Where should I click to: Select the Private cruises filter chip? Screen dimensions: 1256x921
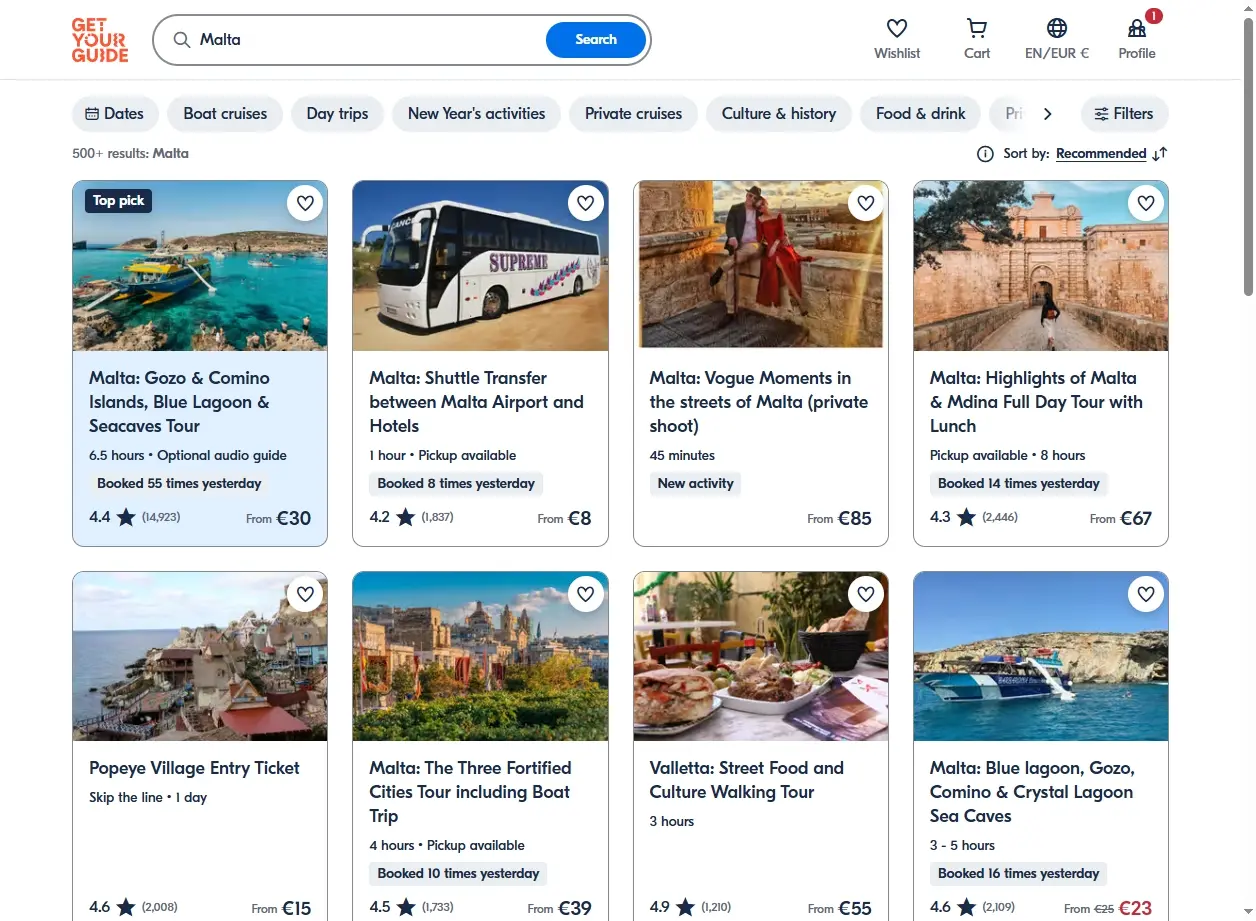[633, 114]
